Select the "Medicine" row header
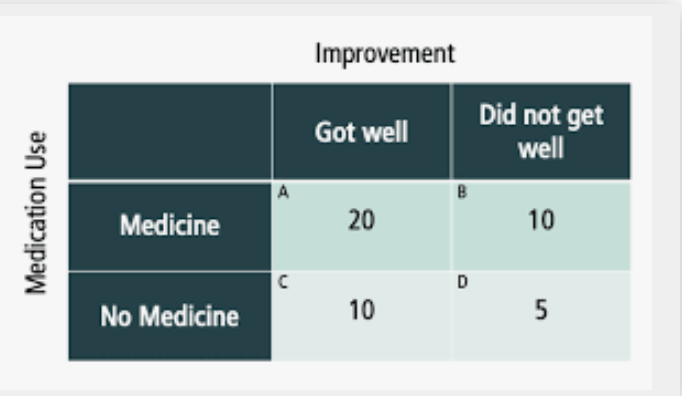Viewport: 682px width, 396px height. coord(170,227)
